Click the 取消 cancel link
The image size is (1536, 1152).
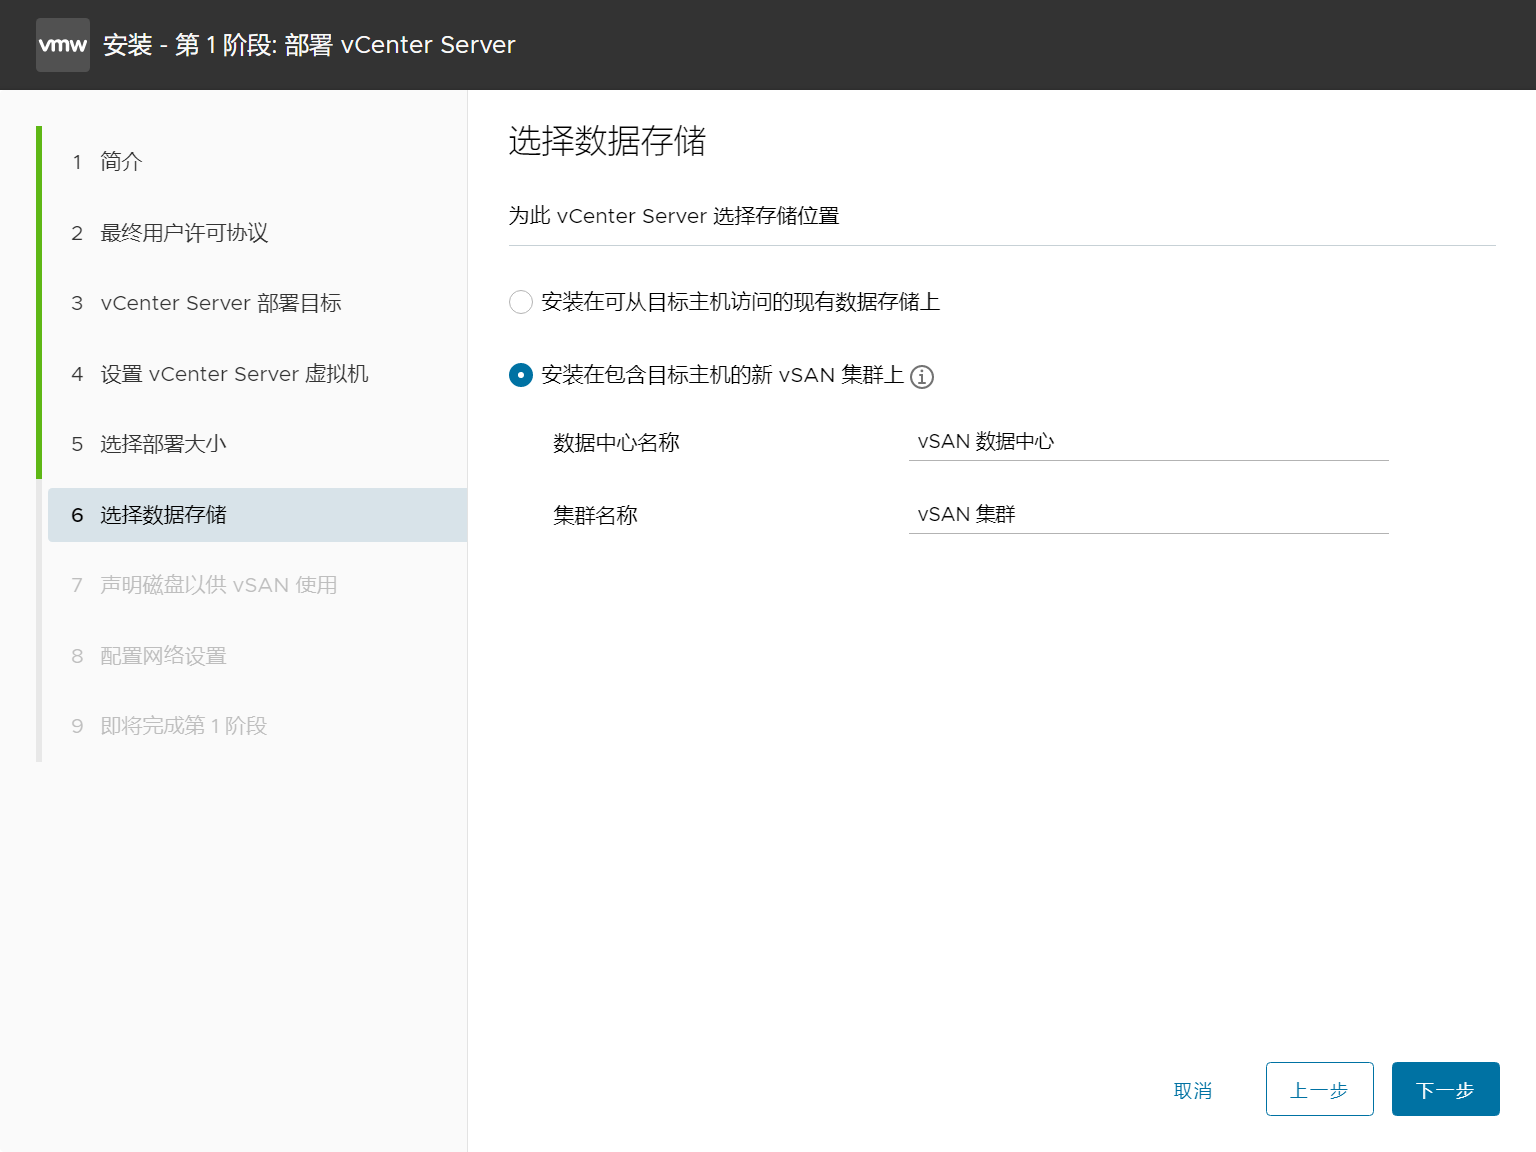1193,1090
